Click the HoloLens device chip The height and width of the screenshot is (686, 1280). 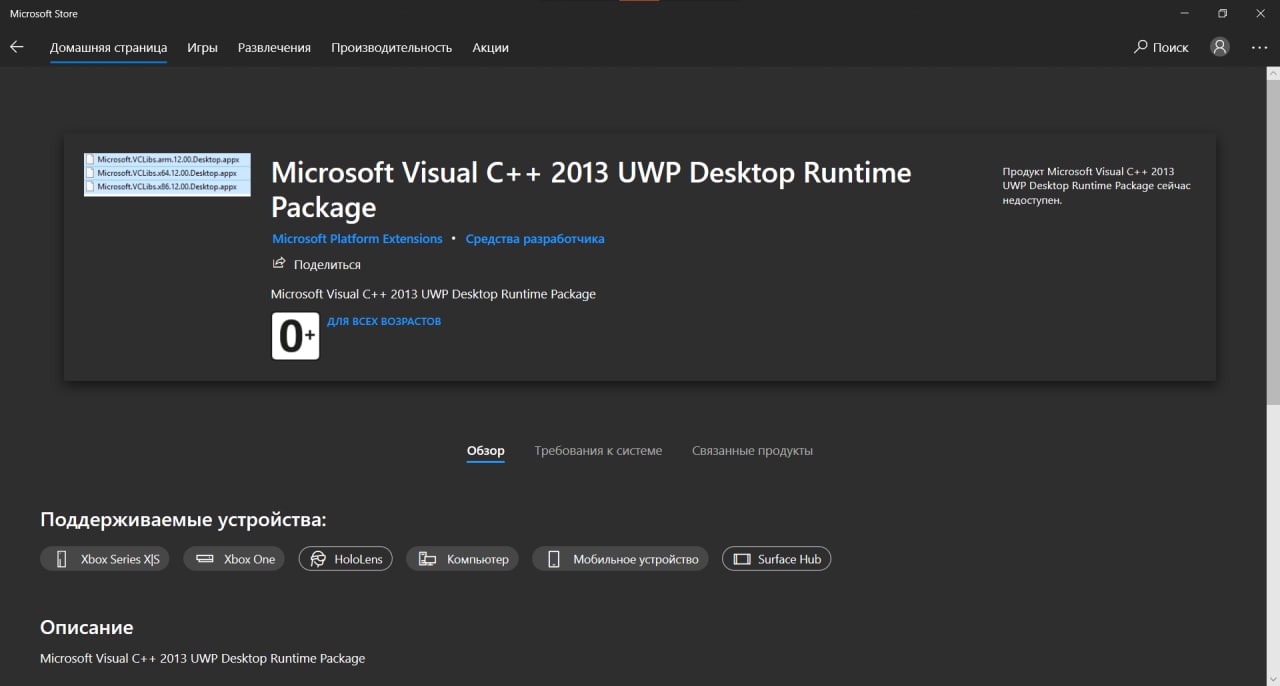pos(346,559)
